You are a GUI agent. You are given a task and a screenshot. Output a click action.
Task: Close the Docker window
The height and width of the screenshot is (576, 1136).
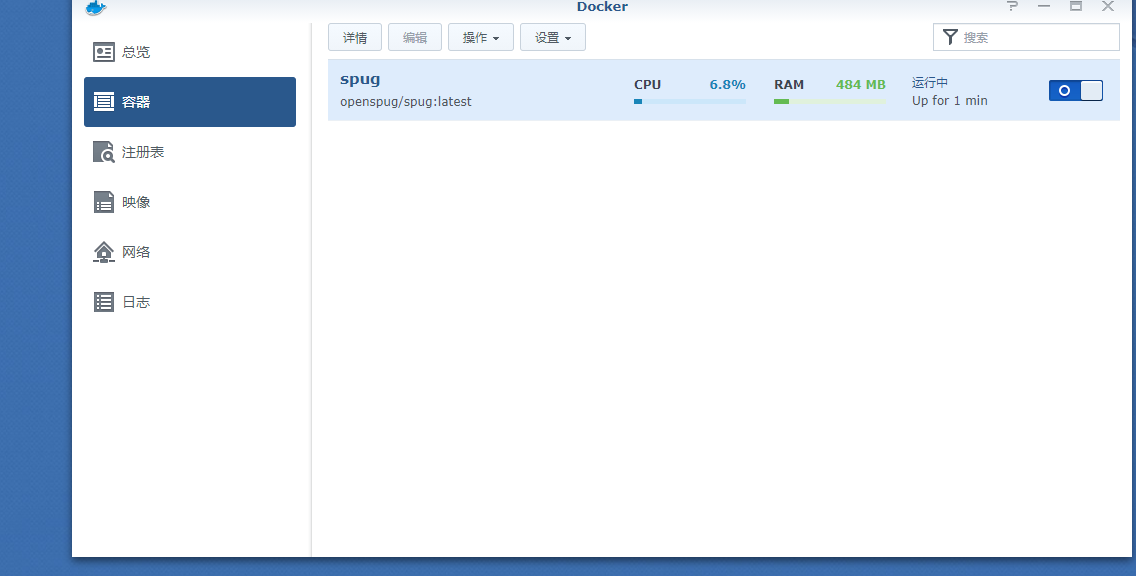coord(1108,6)
